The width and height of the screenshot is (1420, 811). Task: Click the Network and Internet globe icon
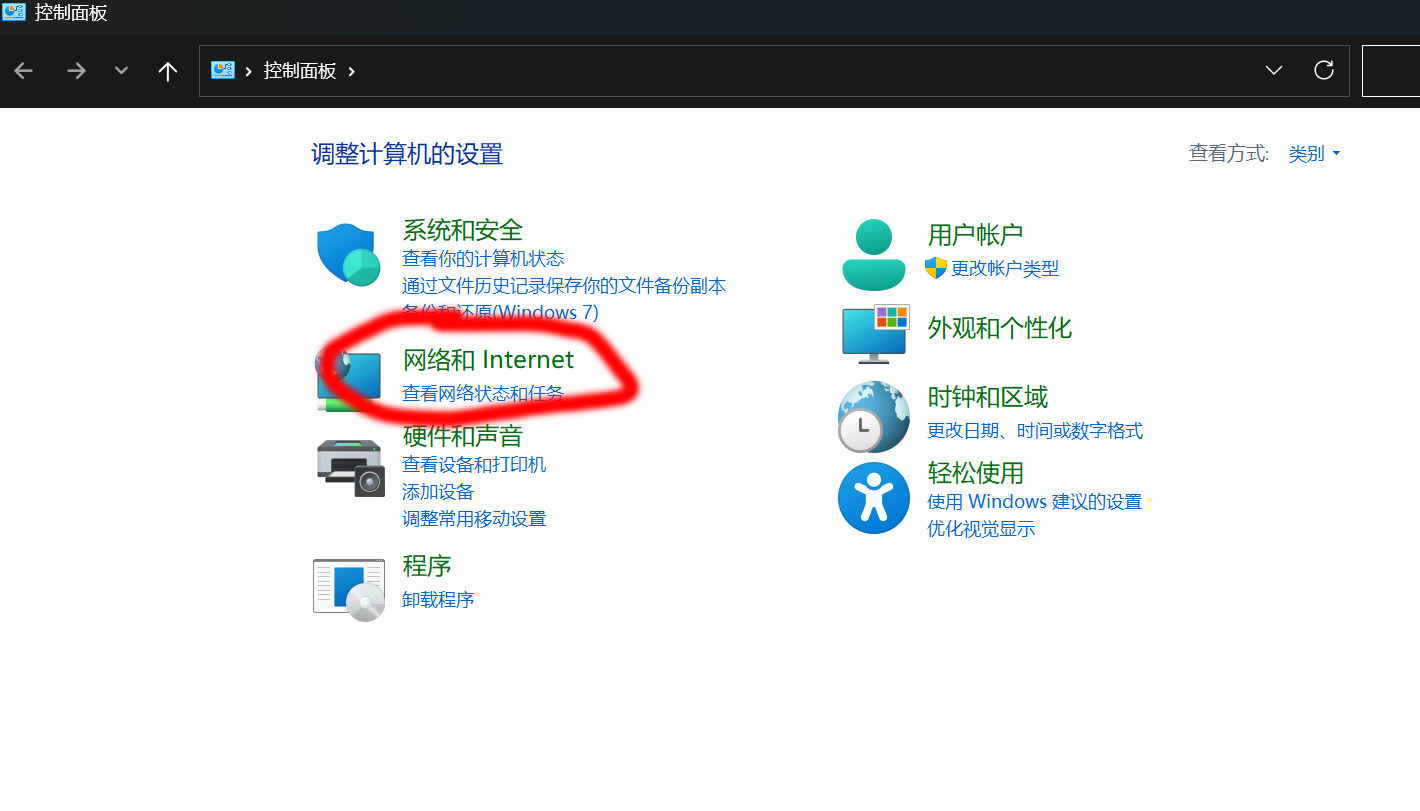(x=346, y=382)
